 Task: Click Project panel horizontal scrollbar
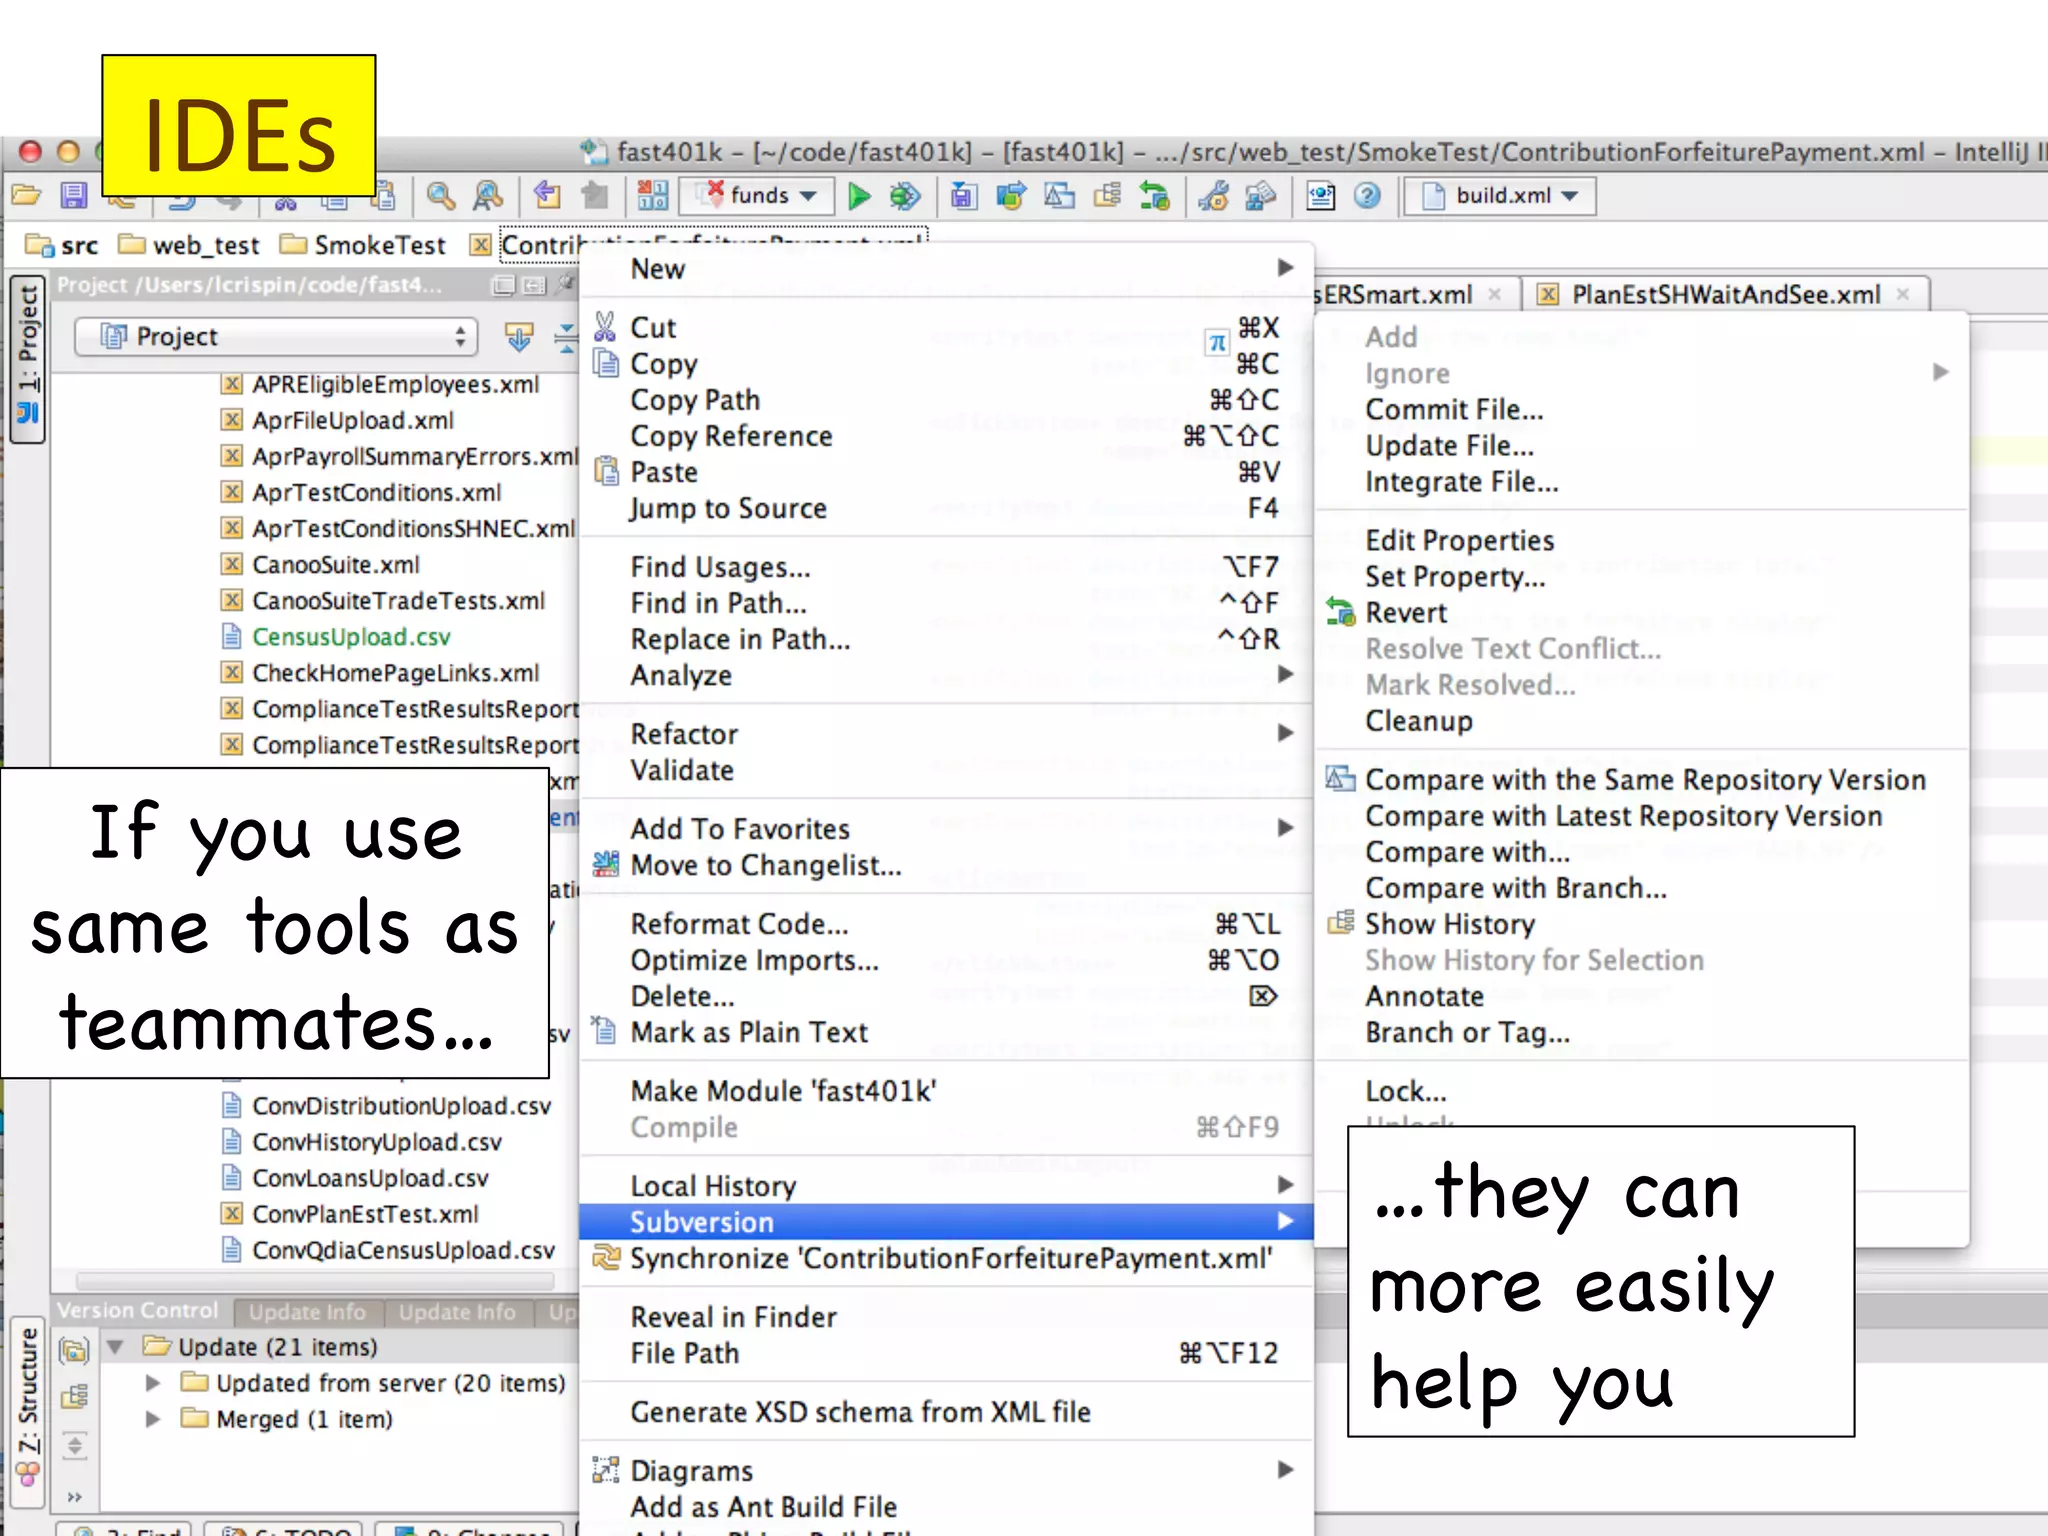point(315,1280)
